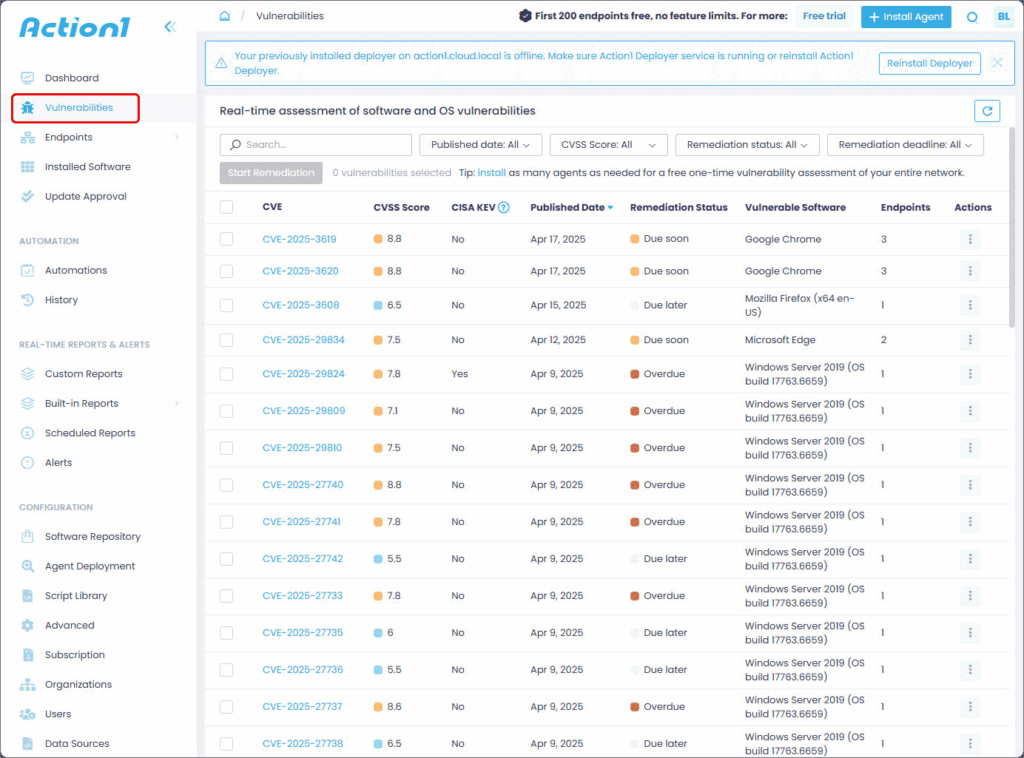
Task: Select checkbox for CVE-2025-29834
Action: tap(227, 340)
